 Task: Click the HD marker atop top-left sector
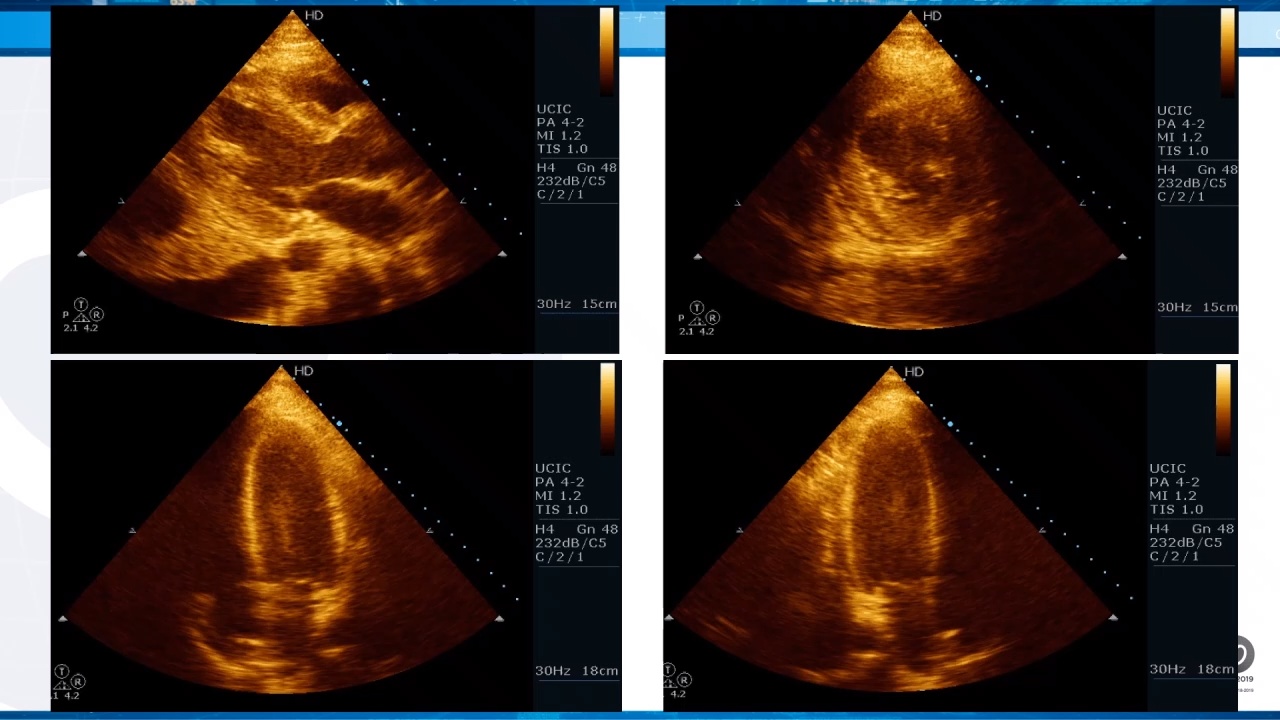pyautogui.click(x=314, y=15)
